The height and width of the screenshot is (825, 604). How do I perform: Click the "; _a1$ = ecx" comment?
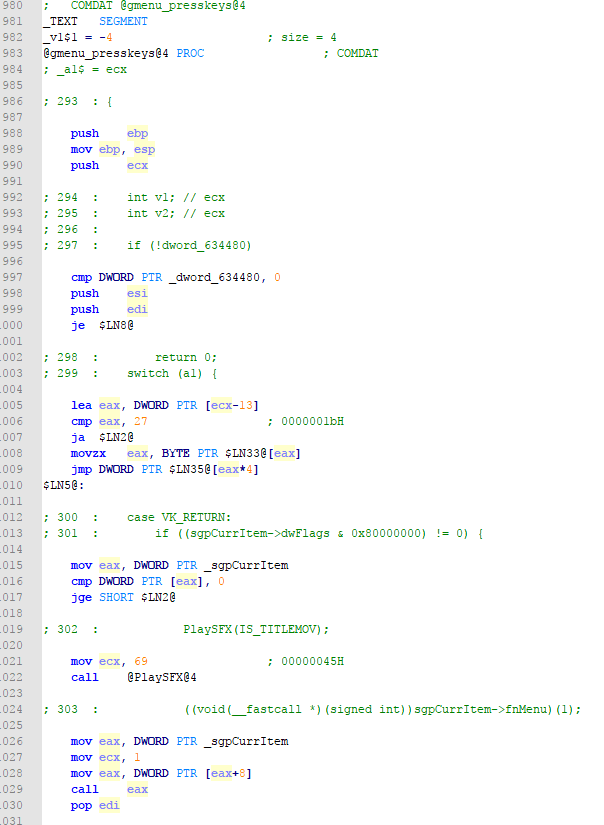85,69
